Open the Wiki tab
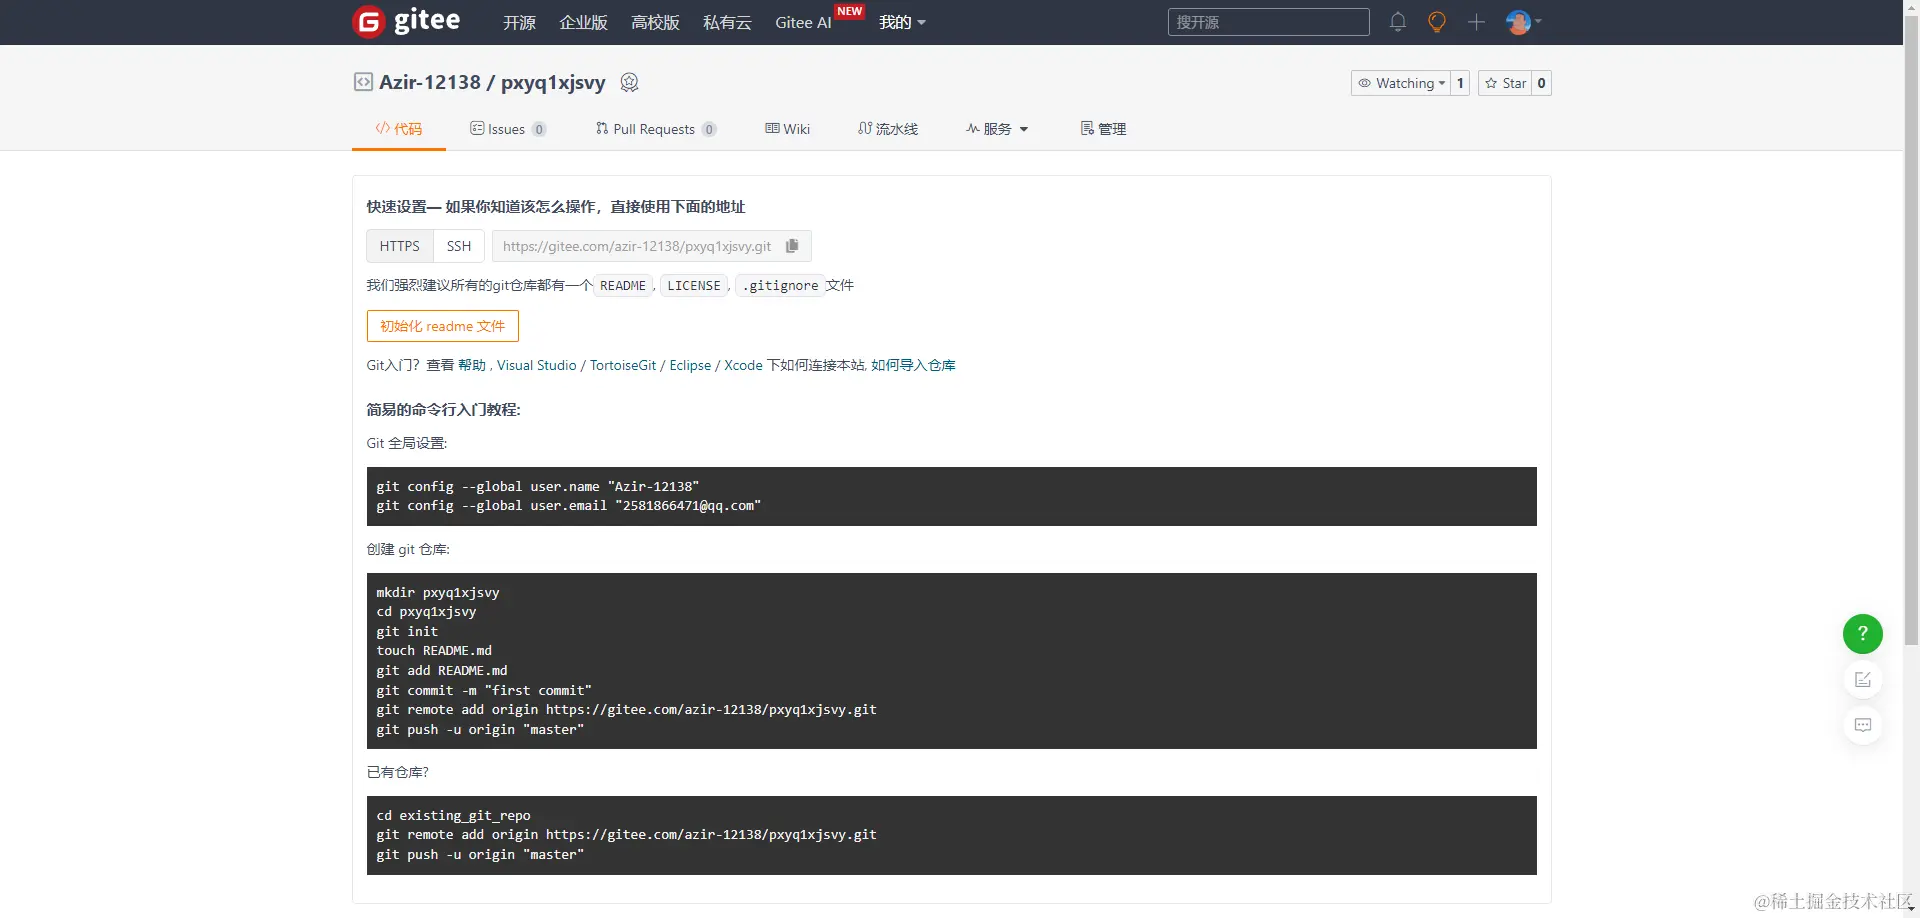This screenshot has height=918, width=1920. pos(788,129)
